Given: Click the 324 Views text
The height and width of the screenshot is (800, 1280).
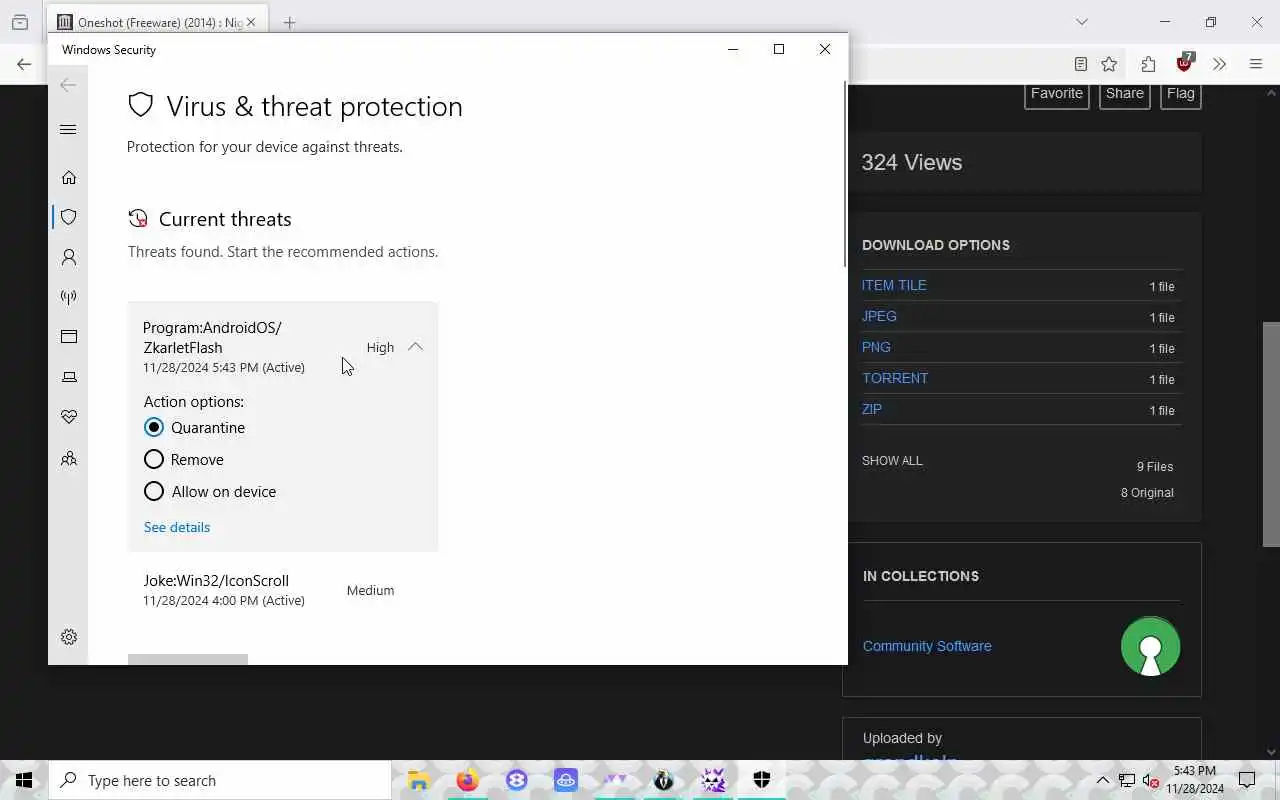Looking at the screenshot, I should coord(912,162).
